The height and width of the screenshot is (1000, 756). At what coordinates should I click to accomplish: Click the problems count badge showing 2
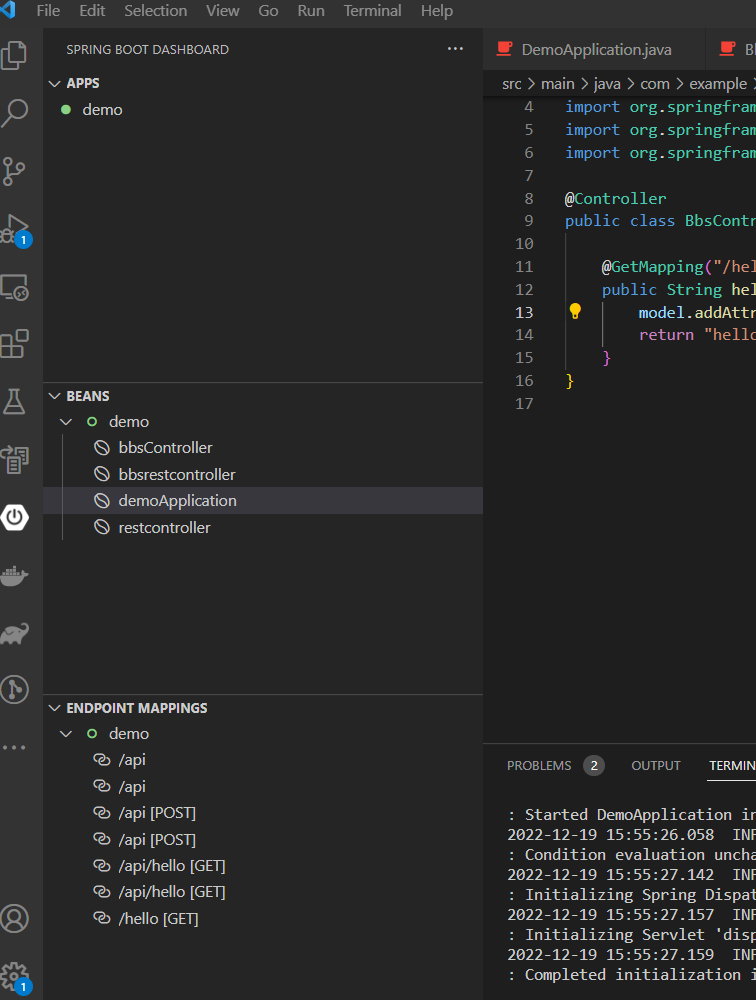(x=594, y=765)
